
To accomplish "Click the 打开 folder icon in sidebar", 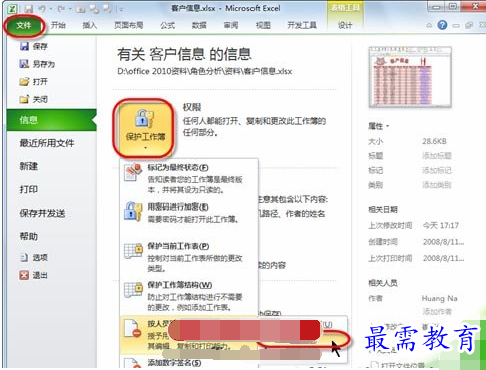I will (24, 81).
